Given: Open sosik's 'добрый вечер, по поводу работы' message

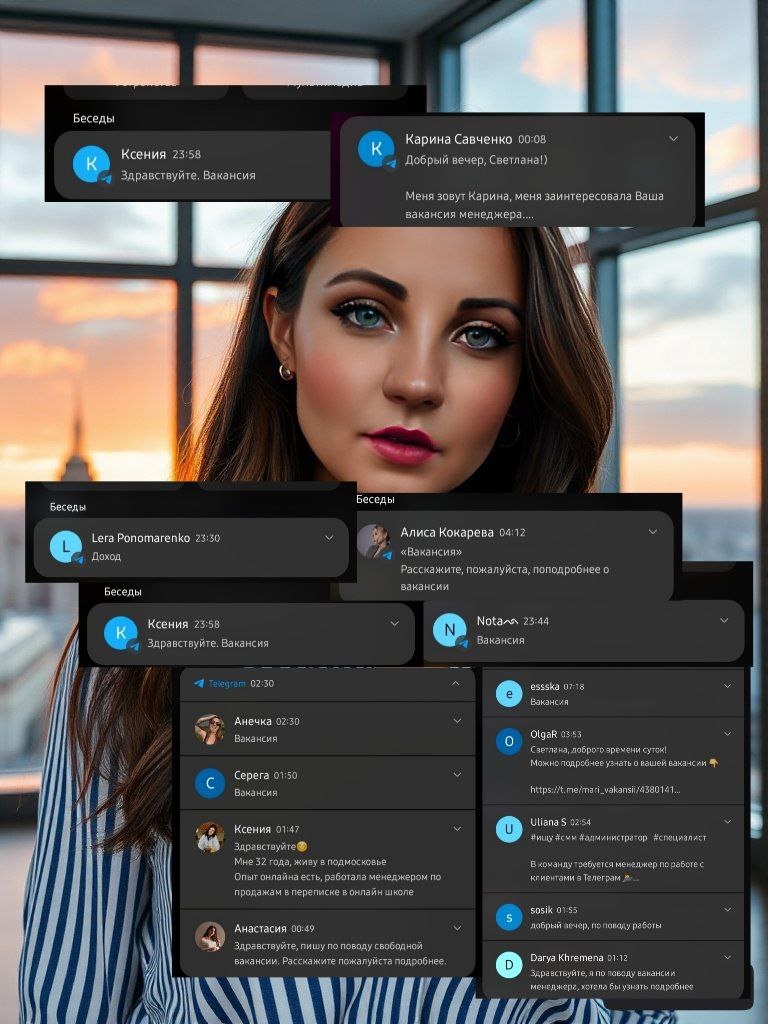Looking at the screenshot, I should point(596,925).
